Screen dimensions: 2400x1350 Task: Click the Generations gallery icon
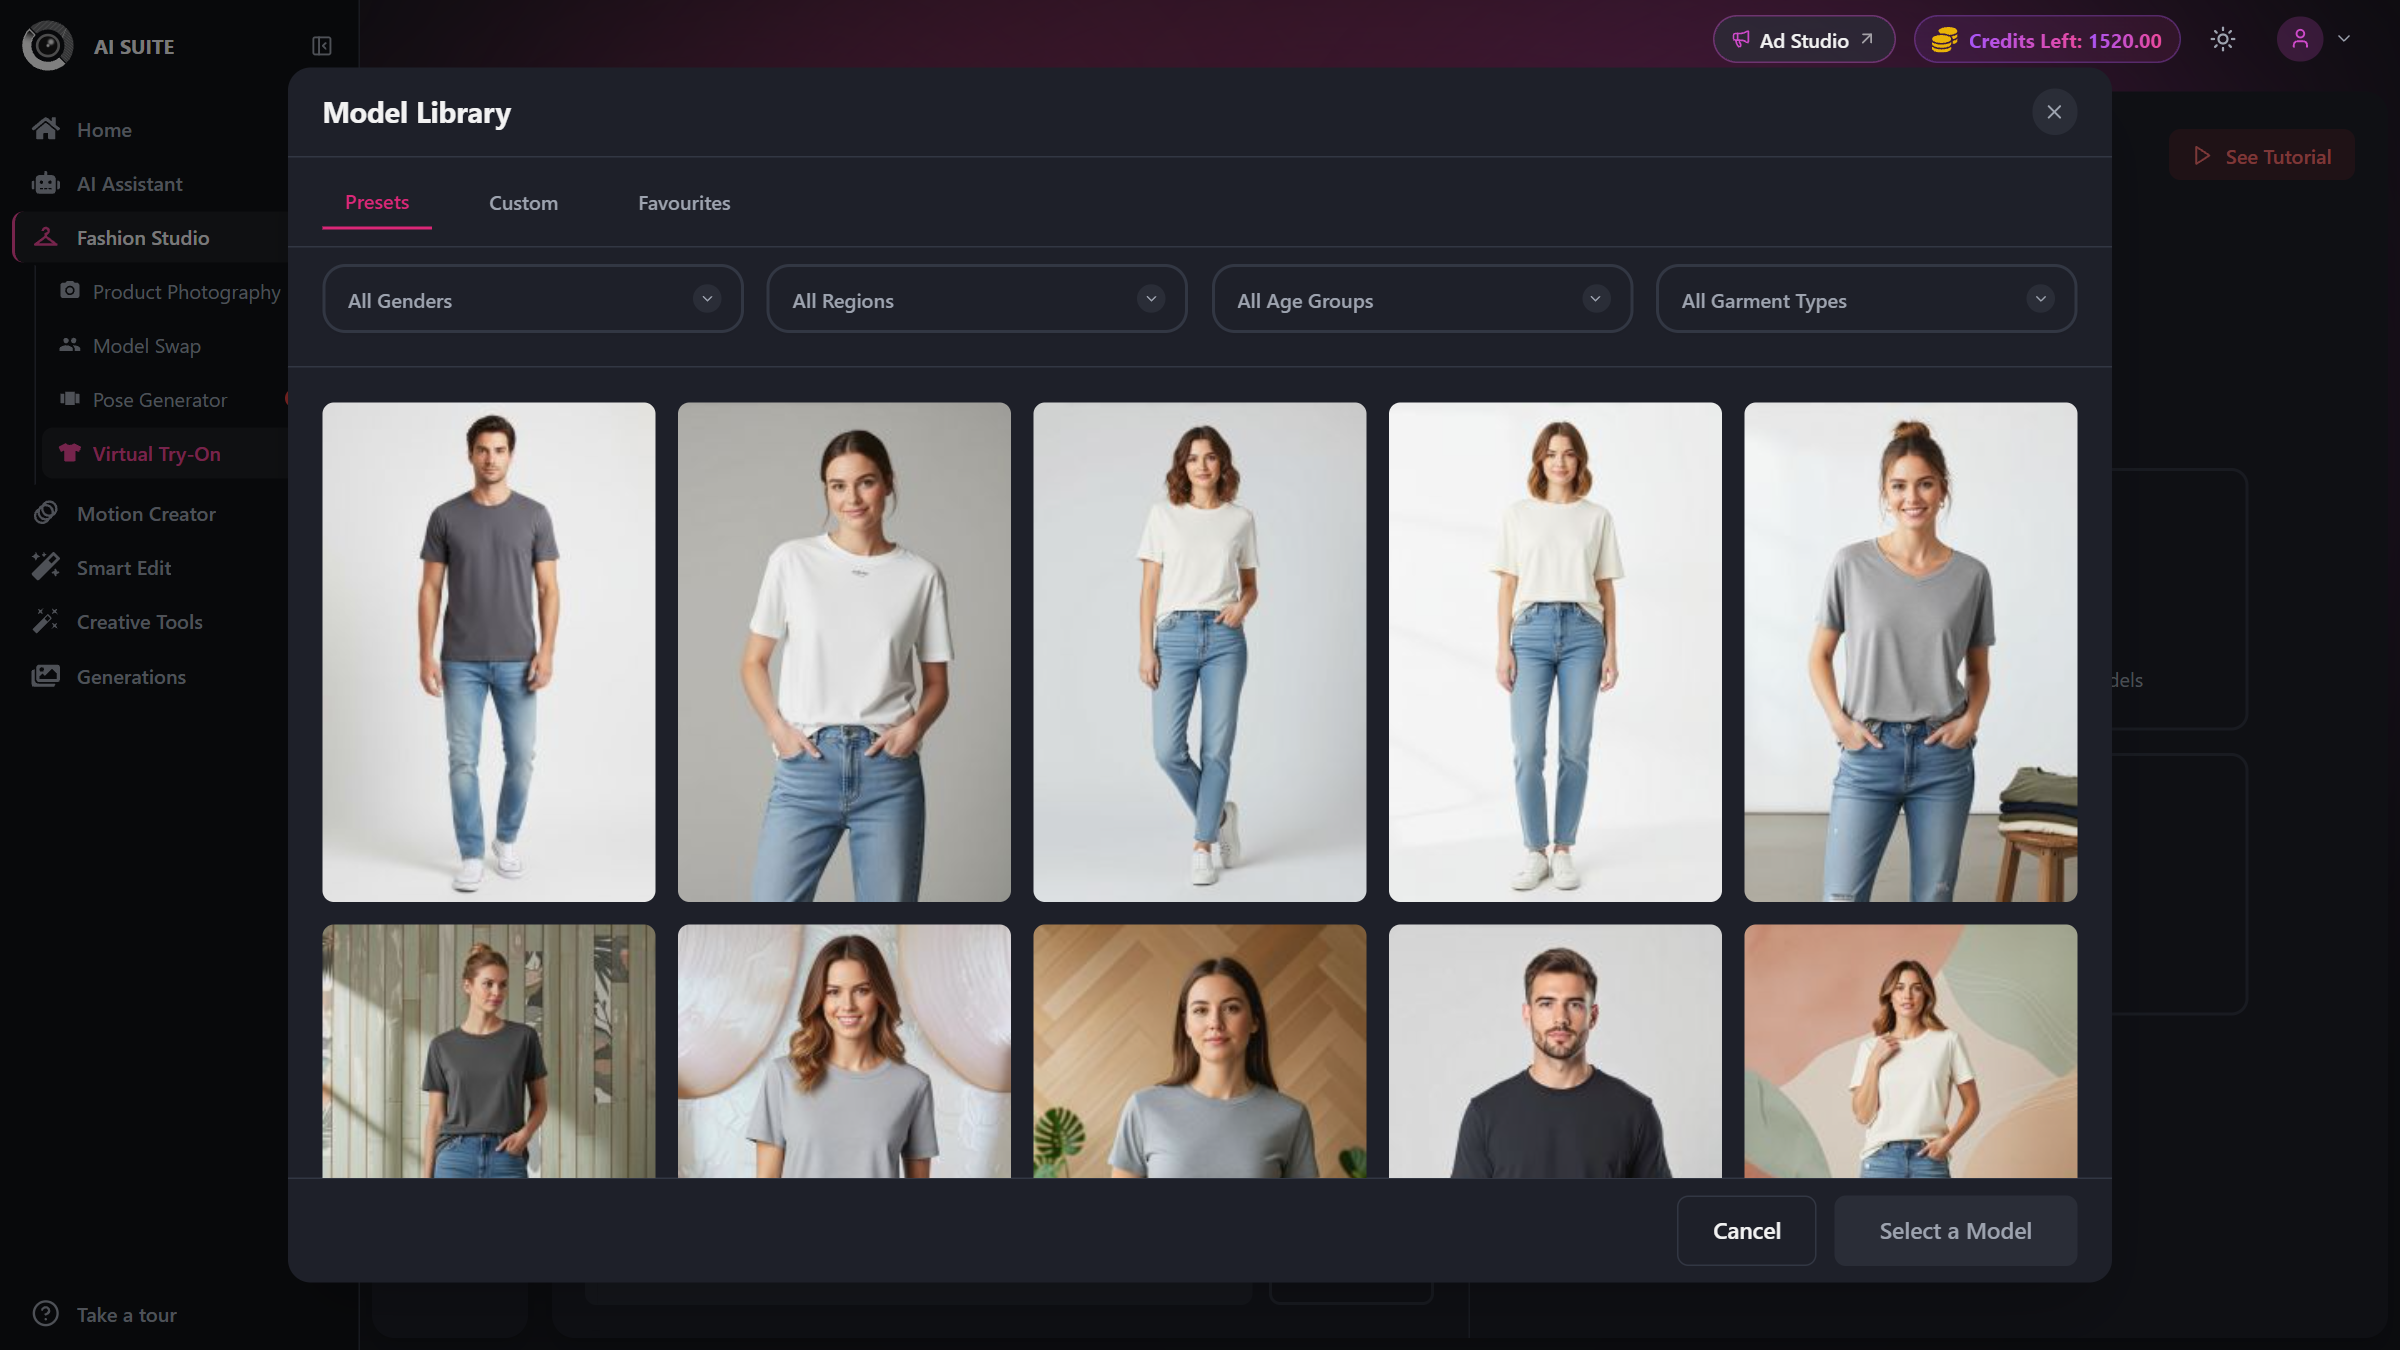click(x=45, y=676)
